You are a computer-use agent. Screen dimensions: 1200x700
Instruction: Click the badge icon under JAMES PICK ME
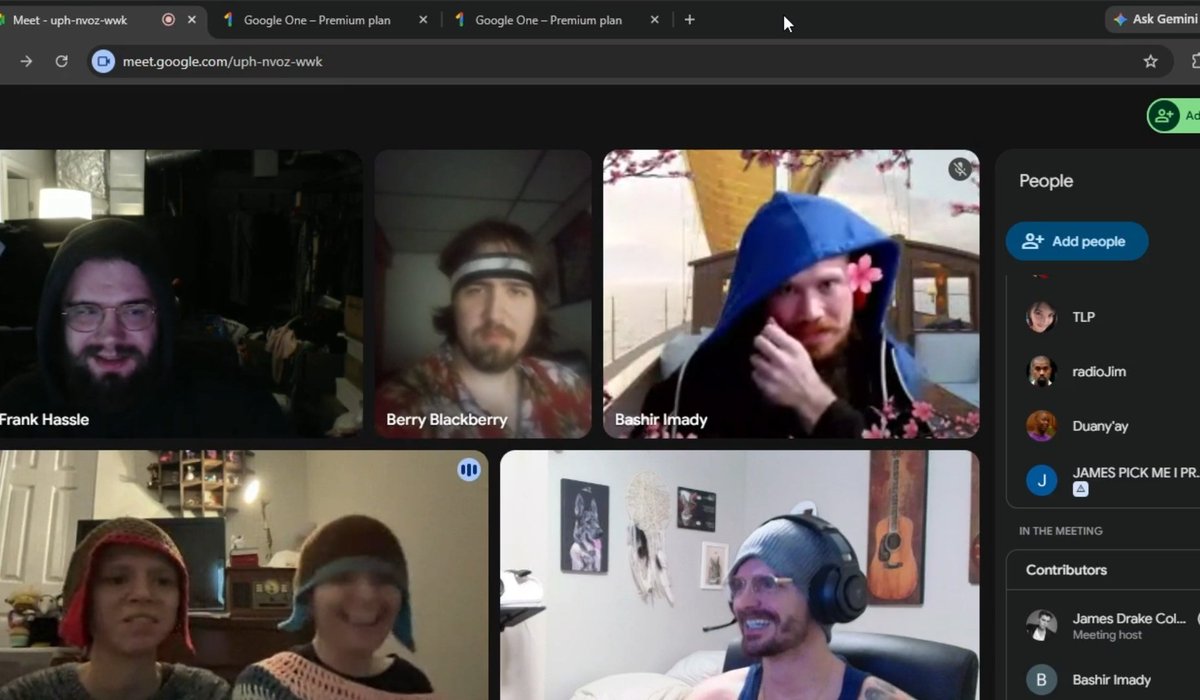point(1081,490)
